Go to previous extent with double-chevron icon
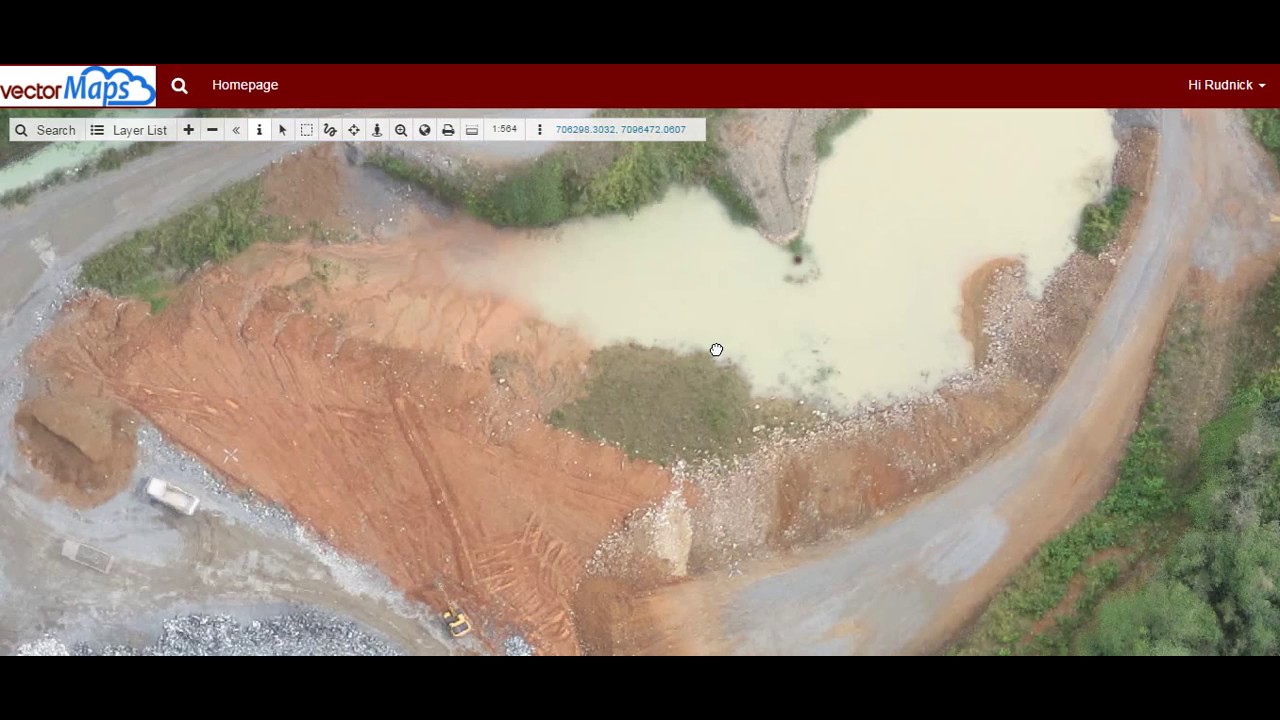Viewport: 1280px width, 720px height. (236, 130)
